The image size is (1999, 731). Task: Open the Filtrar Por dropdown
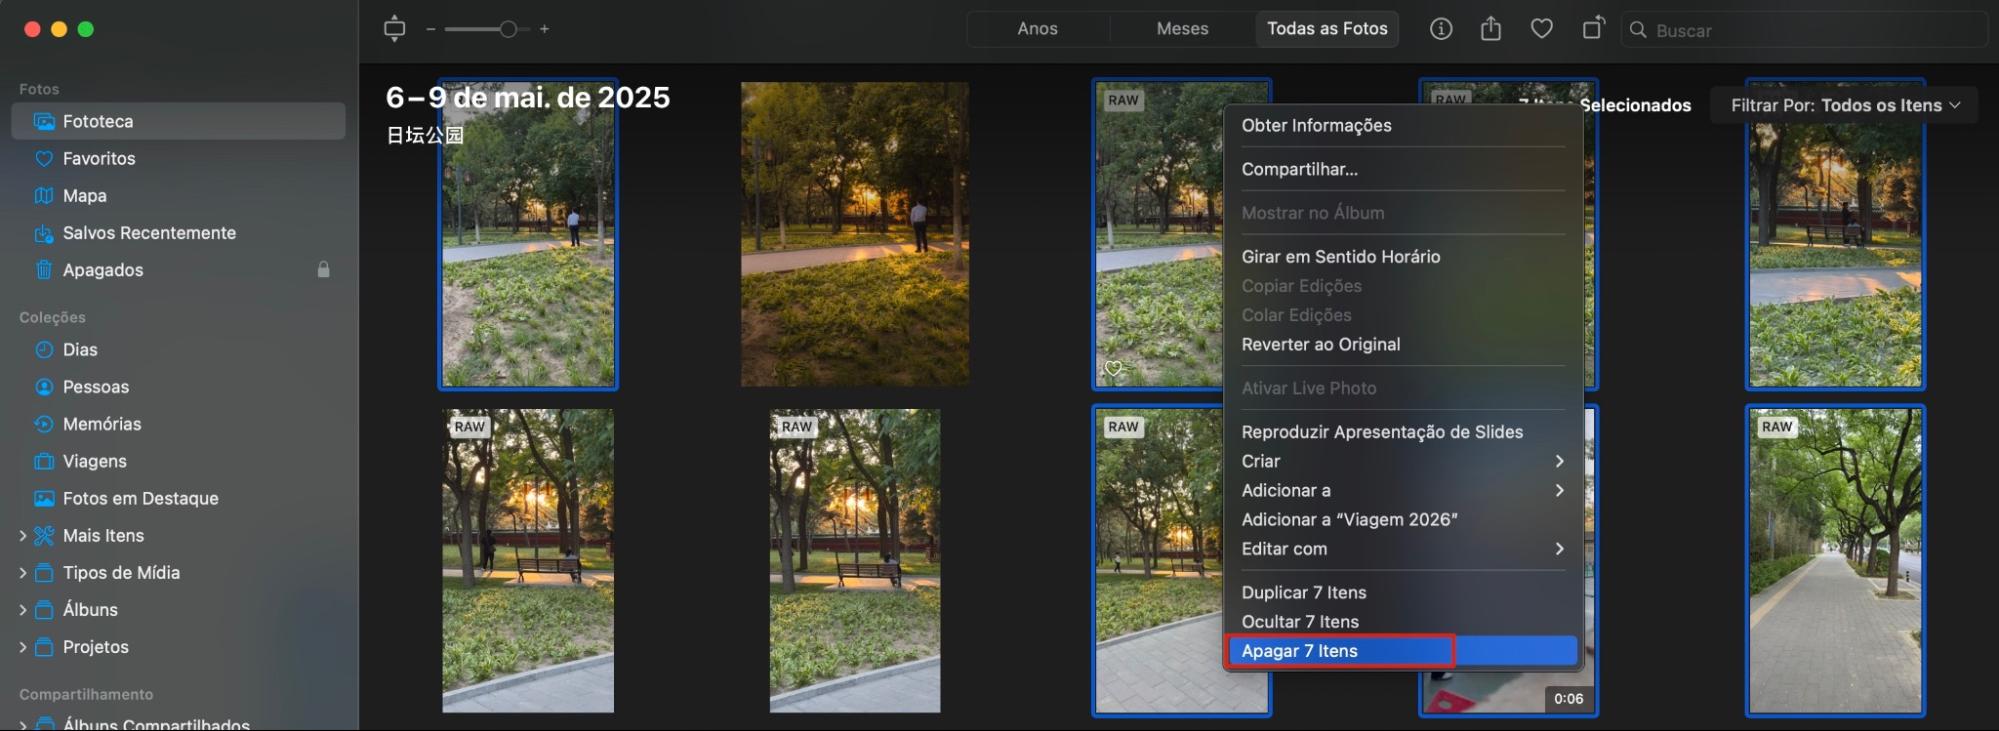pos(1844,105)
